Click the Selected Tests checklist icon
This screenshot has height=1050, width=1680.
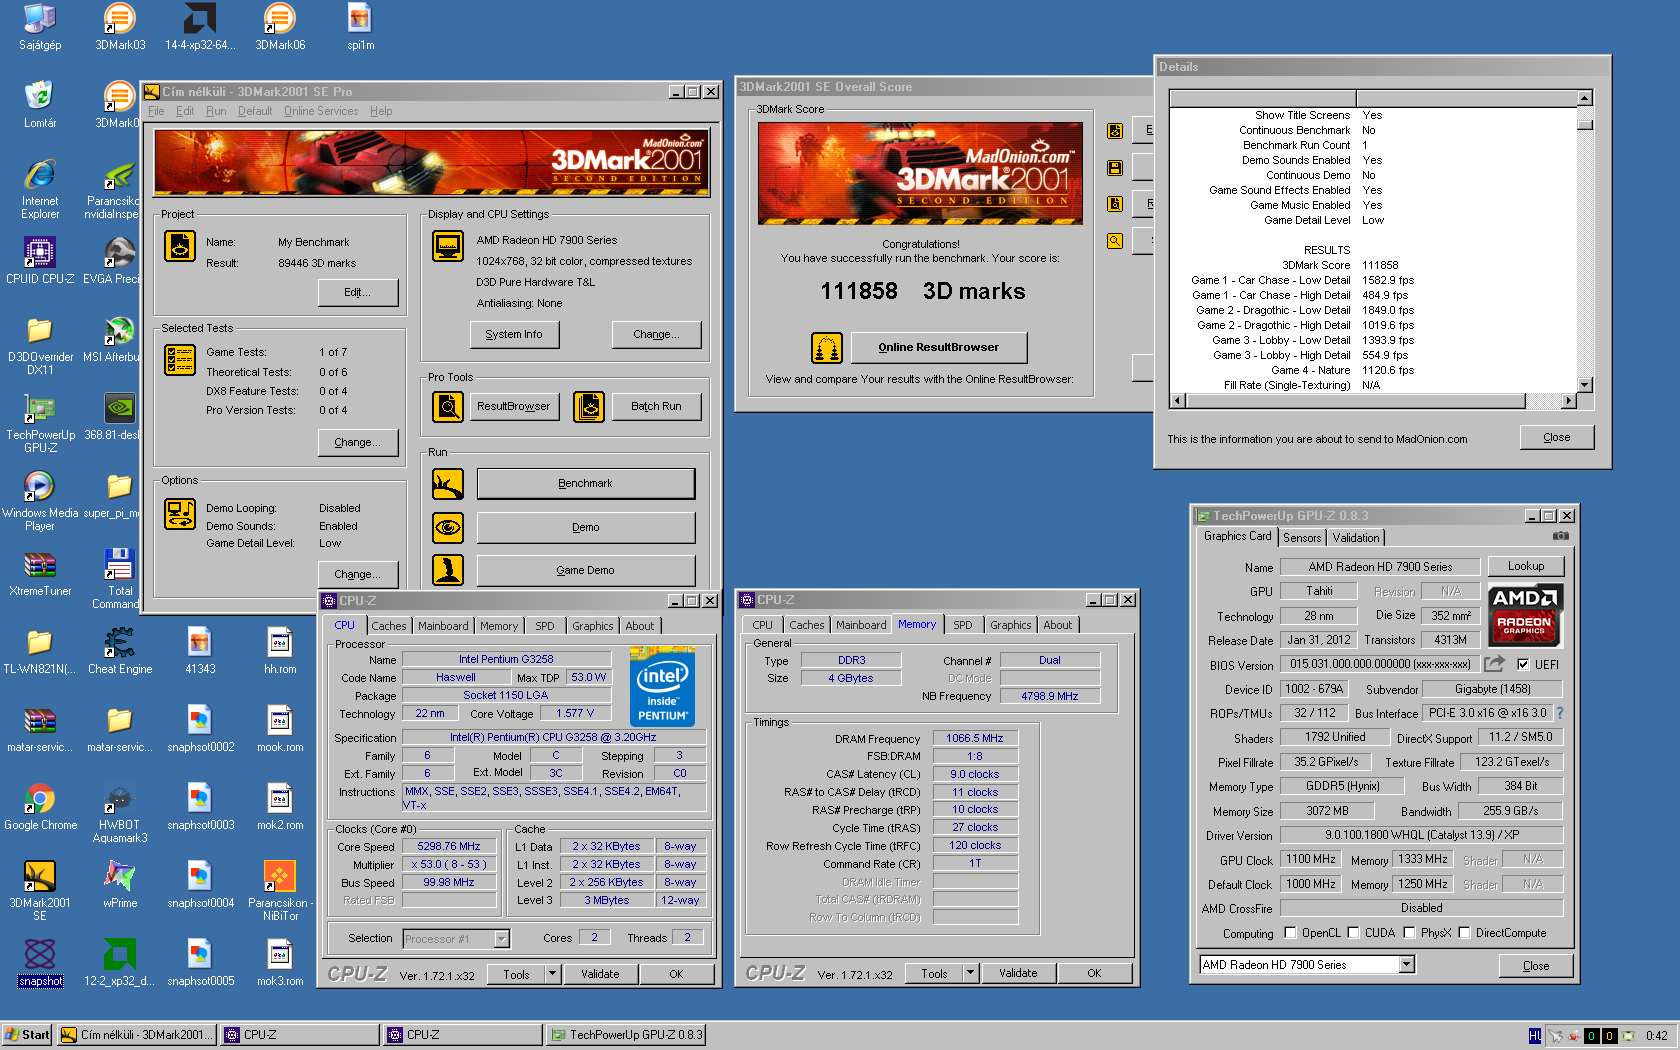[x=180, y=361]
